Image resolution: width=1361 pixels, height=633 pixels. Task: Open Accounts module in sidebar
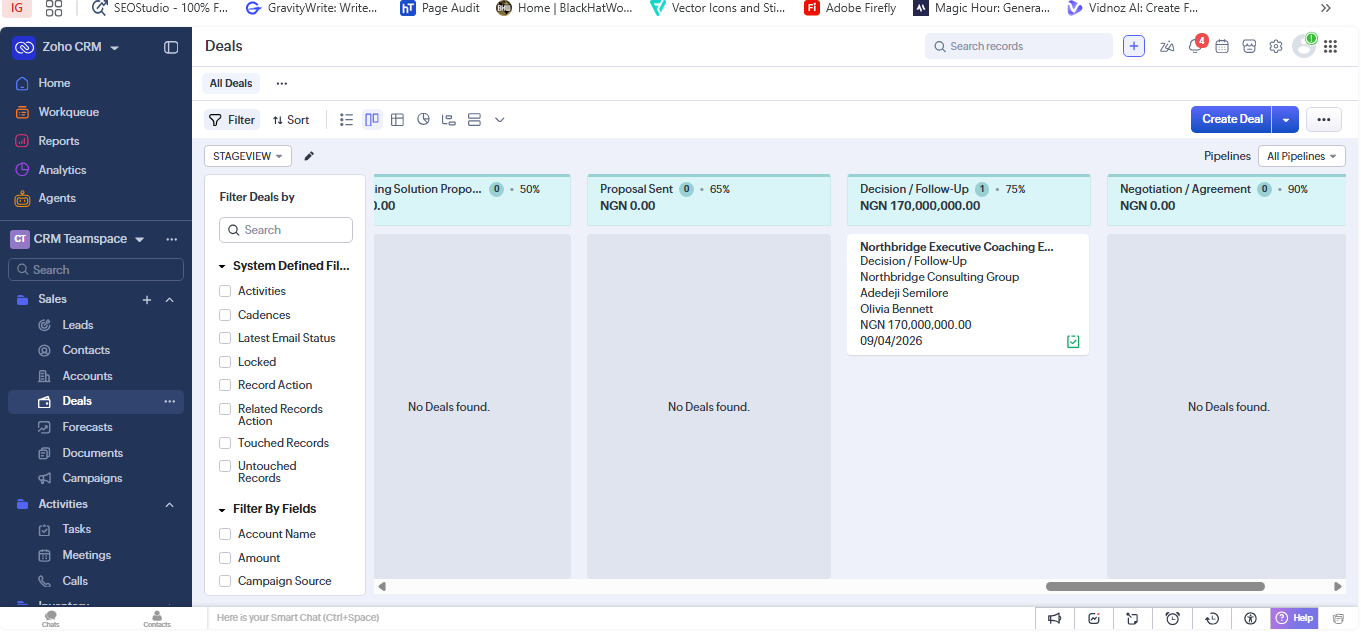tap(87, 376)
